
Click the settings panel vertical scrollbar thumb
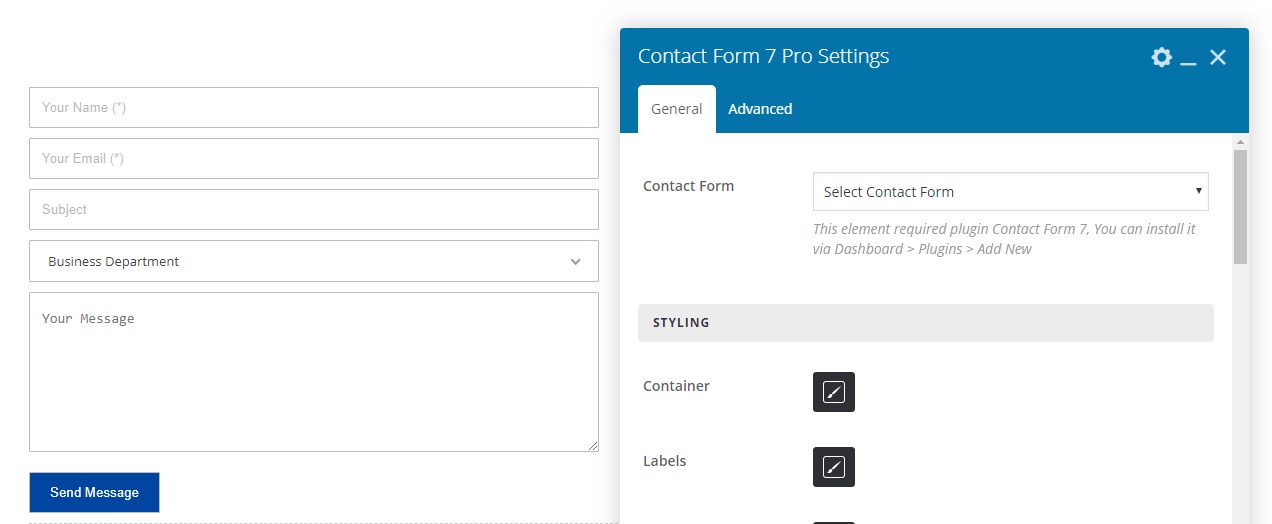click(1240, 206)
